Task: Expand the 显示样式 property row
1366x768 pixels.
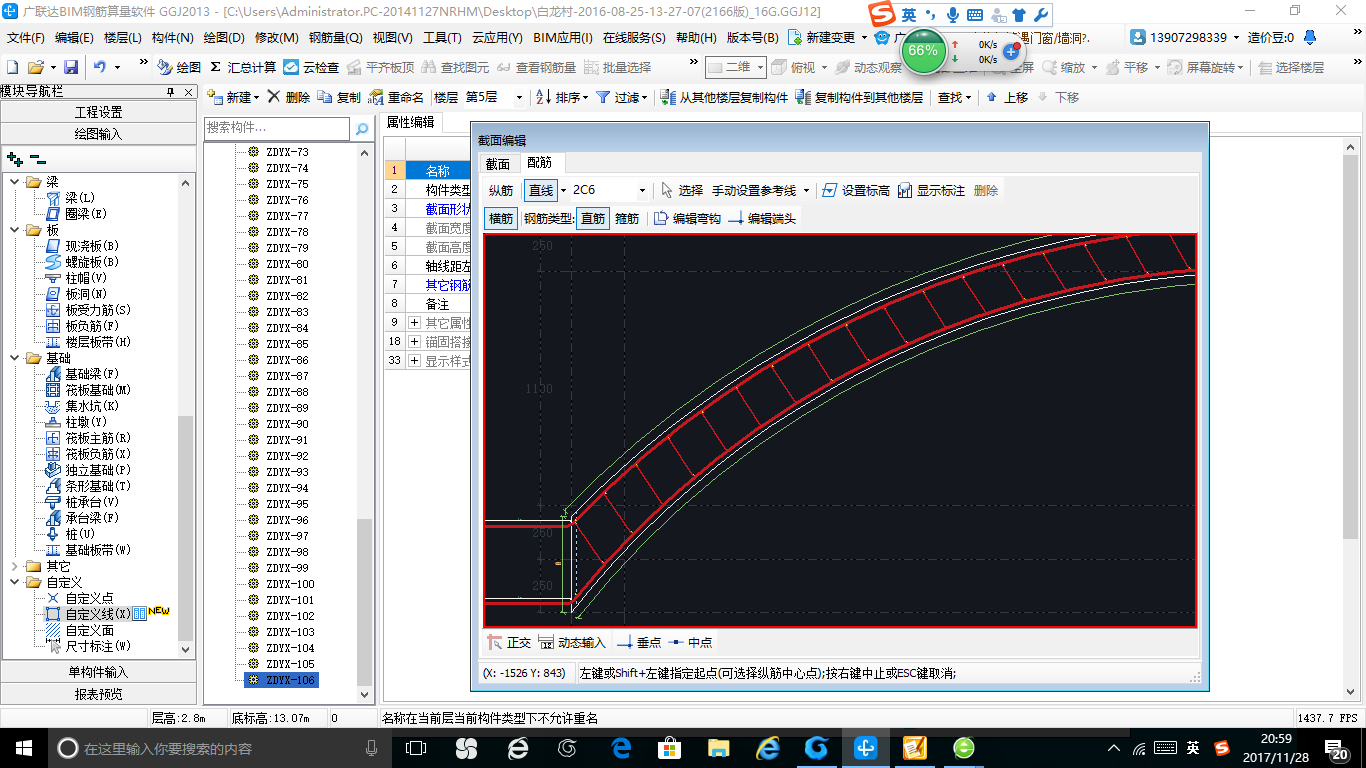Action: [x=414, y=361]
